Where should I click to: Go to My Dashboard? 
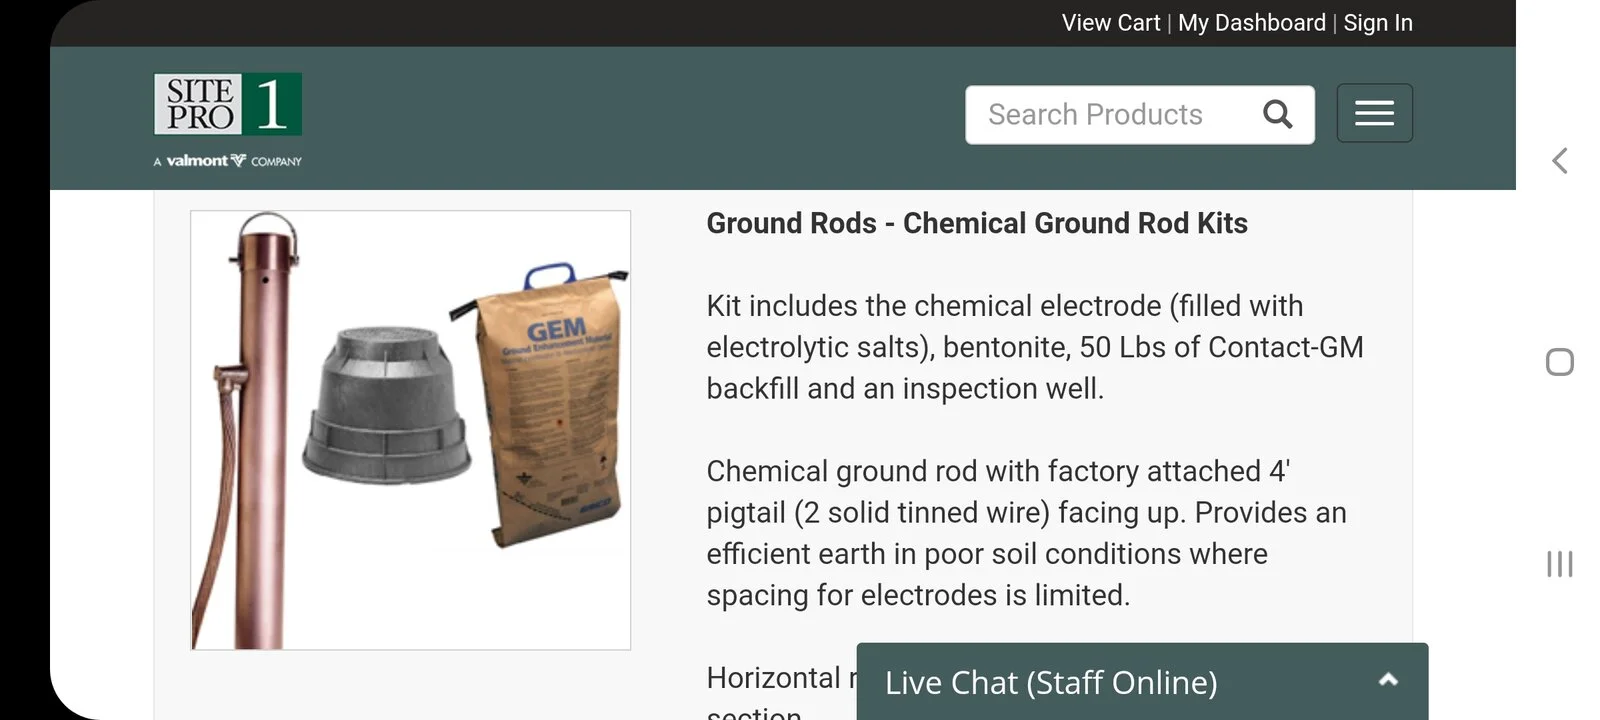pos(1252,23)
